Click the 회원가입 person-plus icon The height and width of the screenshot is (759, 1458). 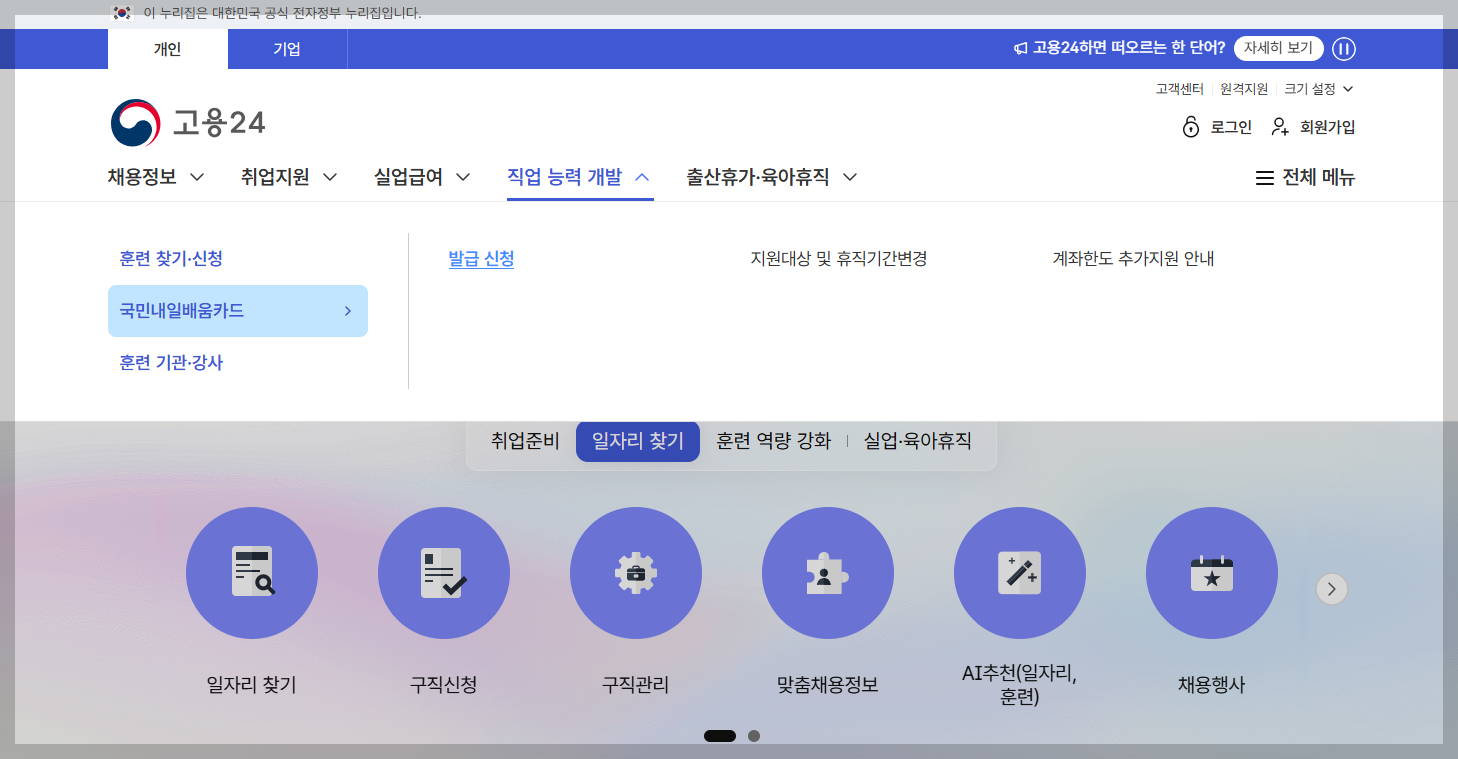click(x=1280, y=127)
